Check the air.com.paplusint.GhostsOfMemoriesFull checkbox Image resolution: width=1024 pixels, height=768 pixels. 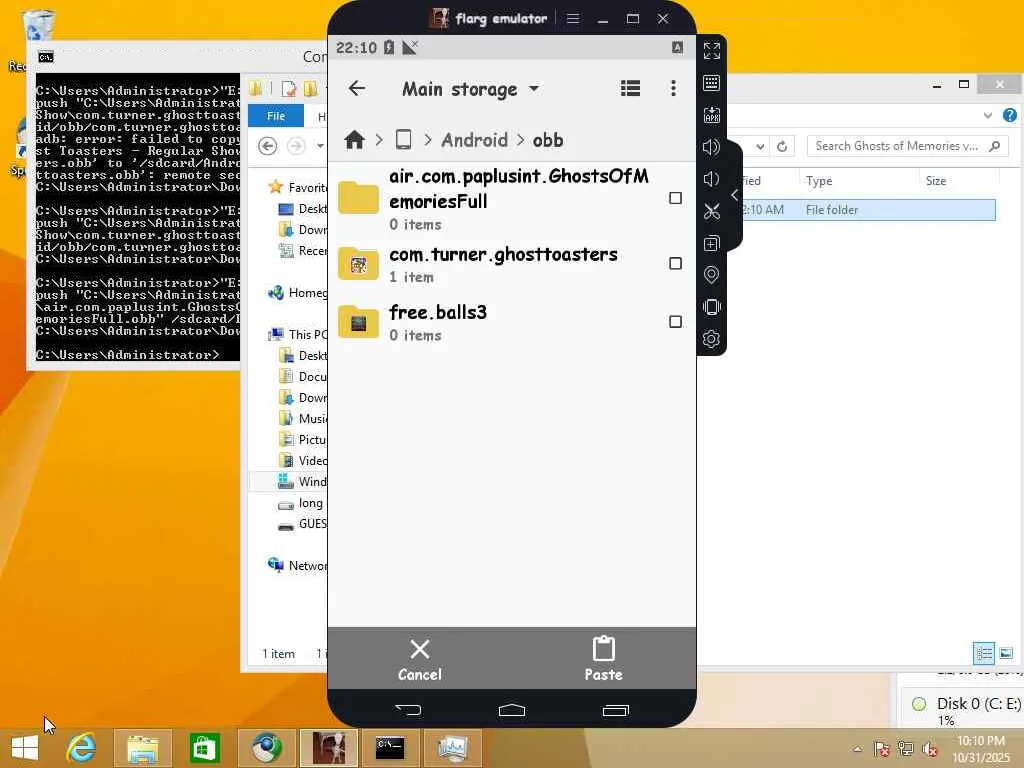(675, 198)
